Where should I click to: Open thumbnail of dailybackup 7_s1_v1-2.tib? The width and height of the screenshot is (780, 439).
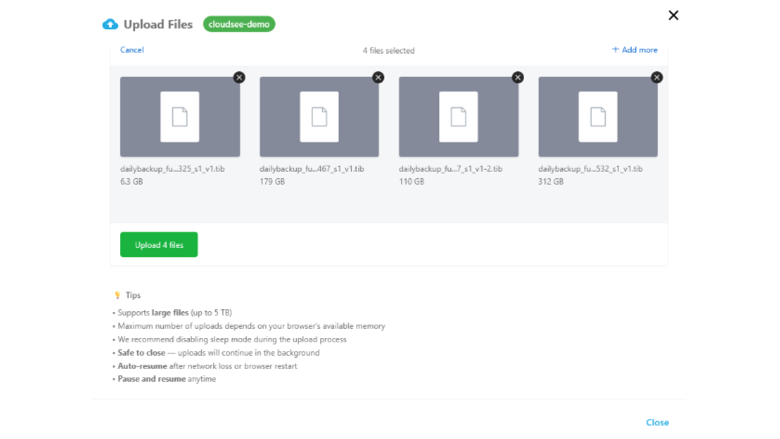click(x=458, y=117)
